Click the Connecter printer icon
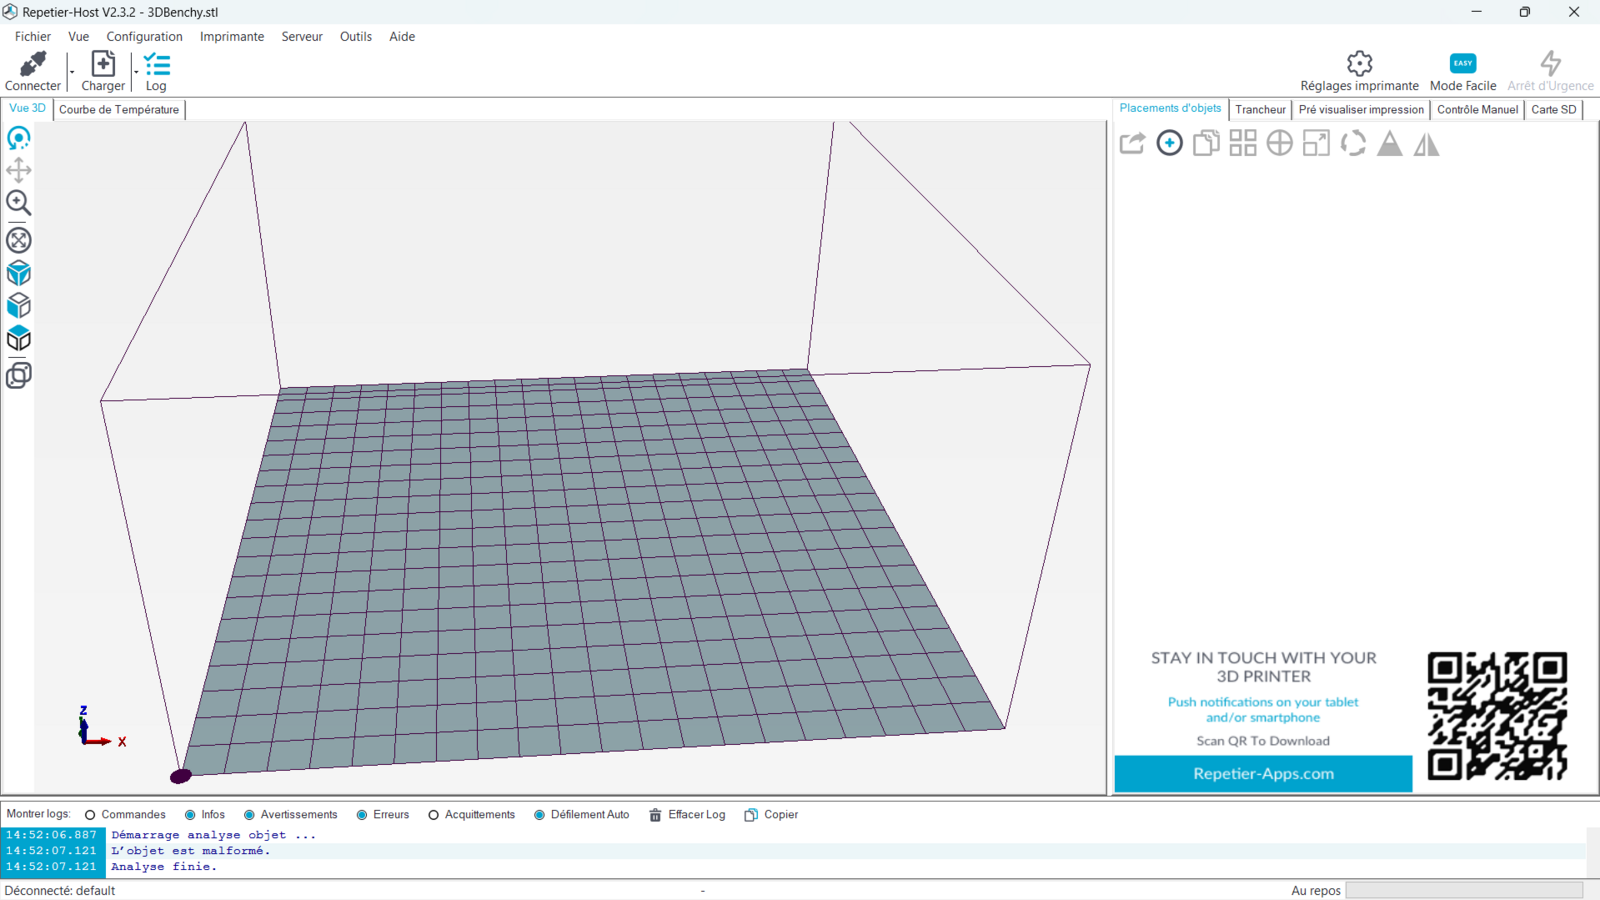1600x900 pixels. coord(33,65)
